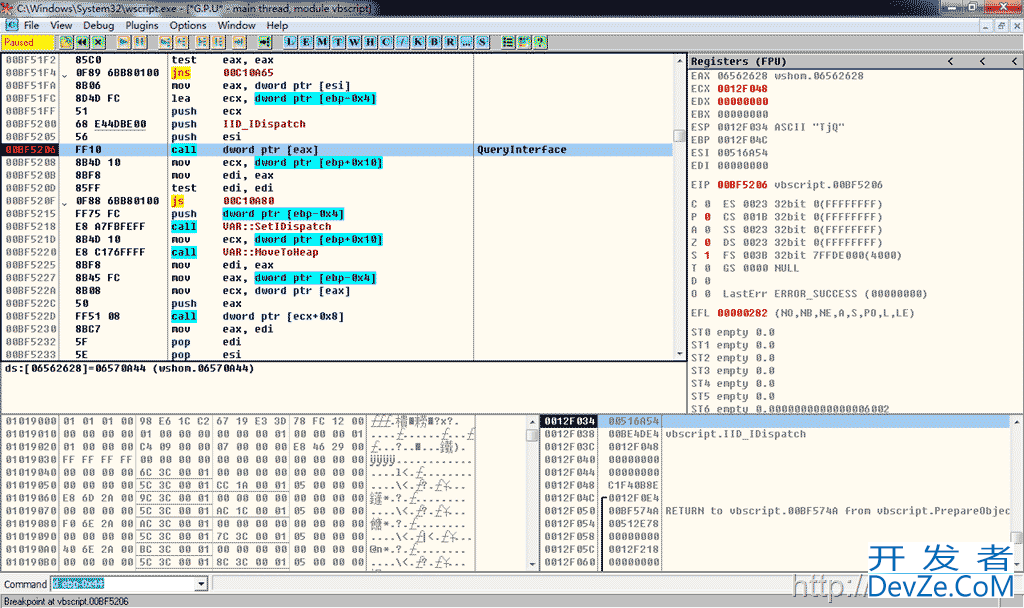The image size is (1024, 608).
Task: Open Memory map with M button
Action: tap(322, 42)
